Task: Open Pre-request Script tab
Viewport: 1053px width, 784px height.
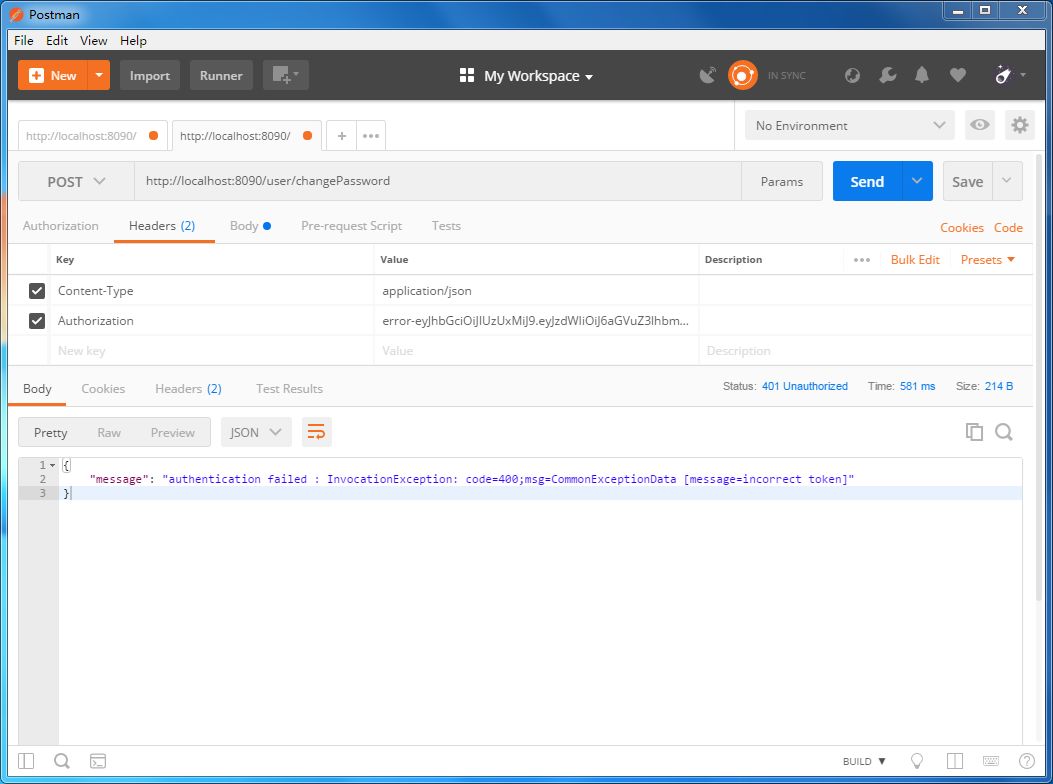Action: [351, 226]
